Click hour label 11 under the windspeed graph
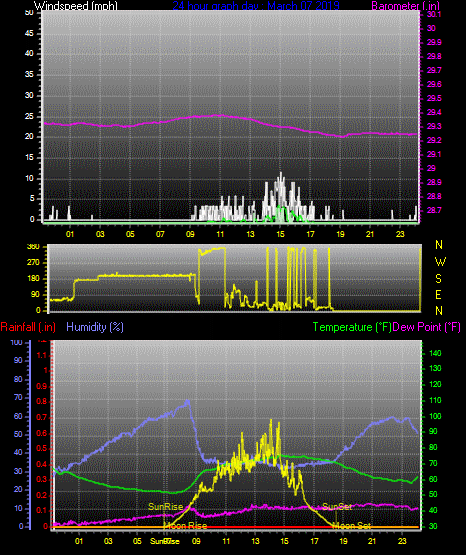The width and height of the screenshot is (466, 555). [x=220, y=234]
